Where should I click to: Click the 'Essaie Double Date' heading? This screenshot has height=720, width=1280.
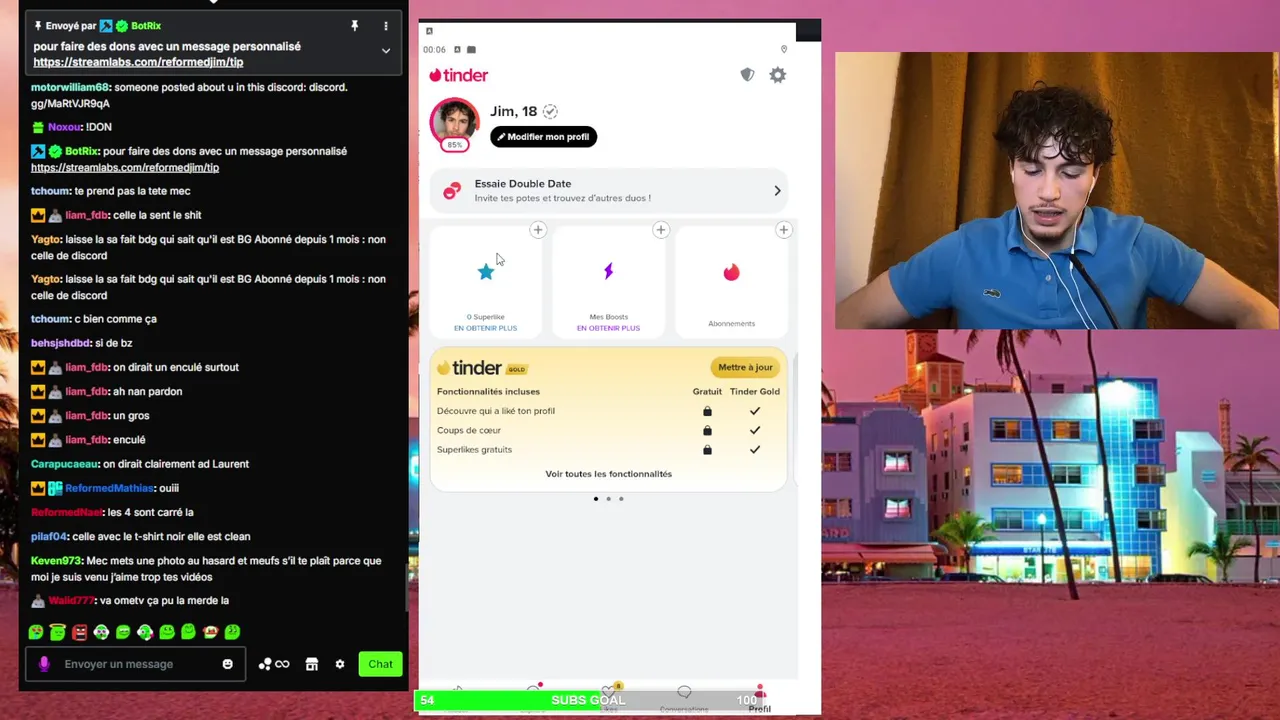pyautogui.click(x=523, y=184)
